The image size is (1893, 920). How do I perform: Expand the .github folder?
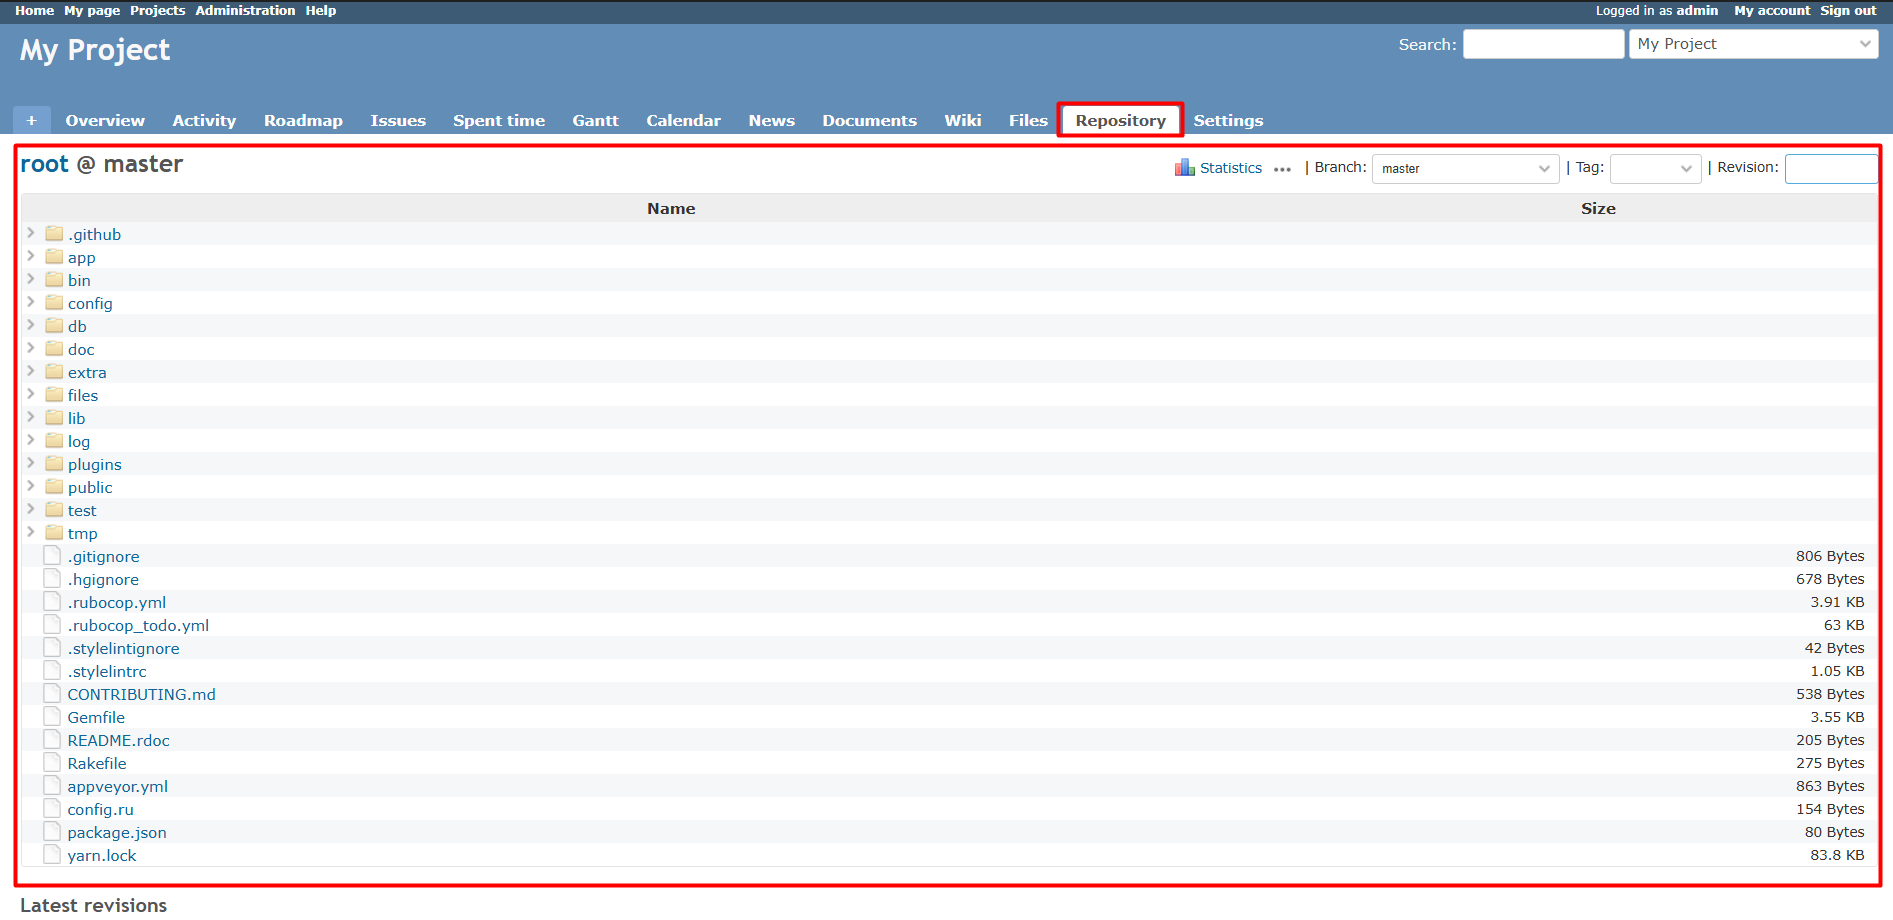pos(30,233)
